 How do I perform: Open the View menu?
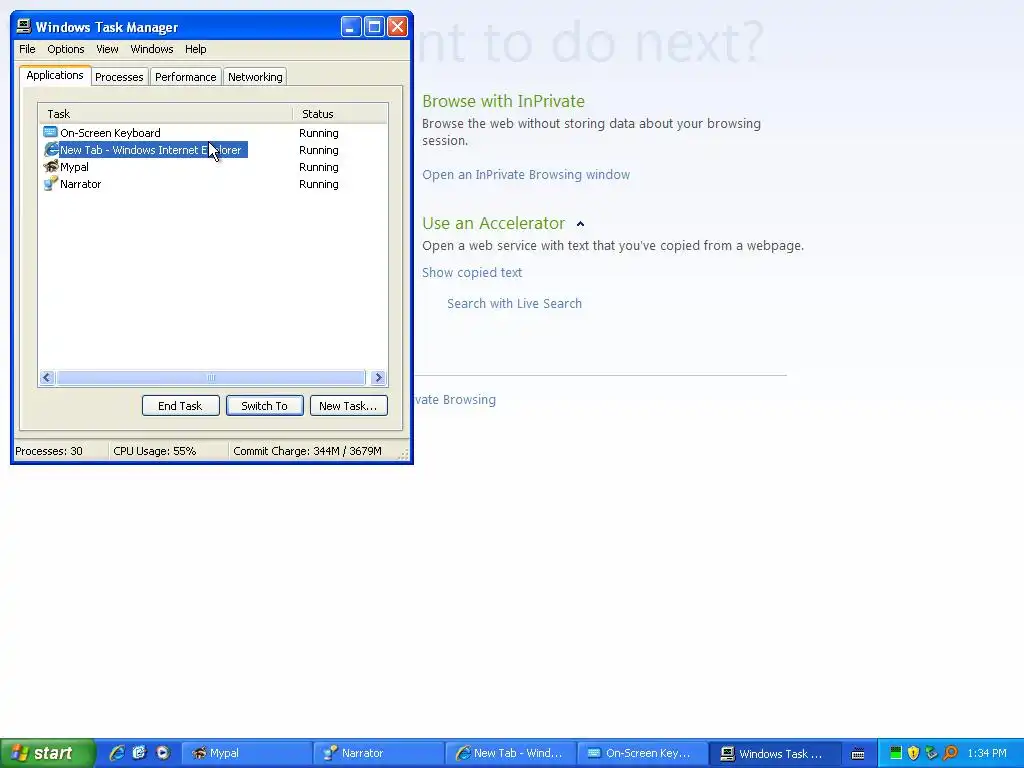coord(107,49)
